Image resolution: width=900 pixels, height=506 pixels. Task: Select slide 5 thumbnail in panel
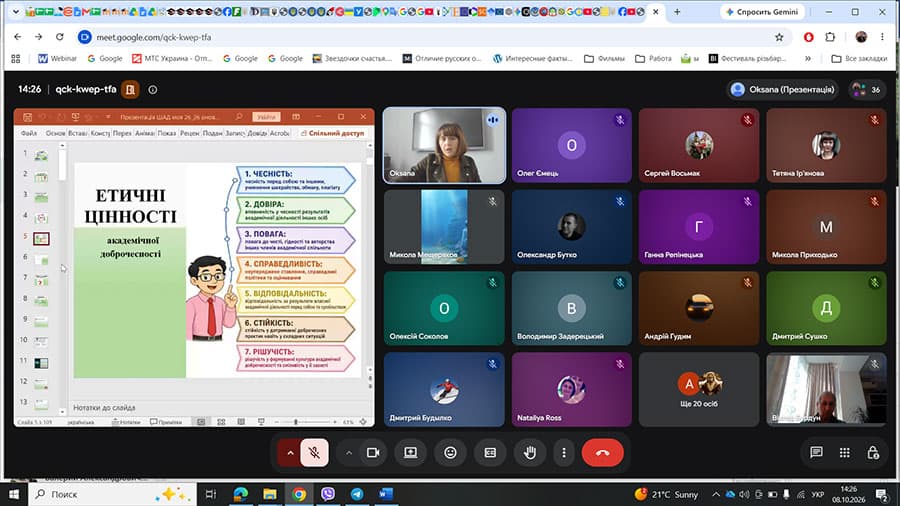point(41,238)
